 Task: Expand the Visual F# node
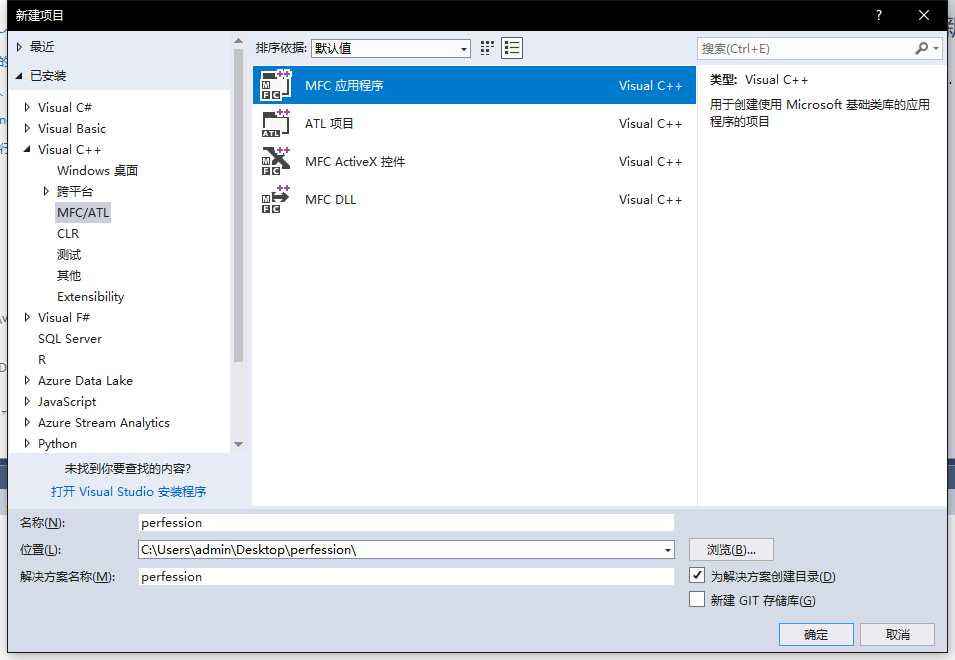pos(27,317)
